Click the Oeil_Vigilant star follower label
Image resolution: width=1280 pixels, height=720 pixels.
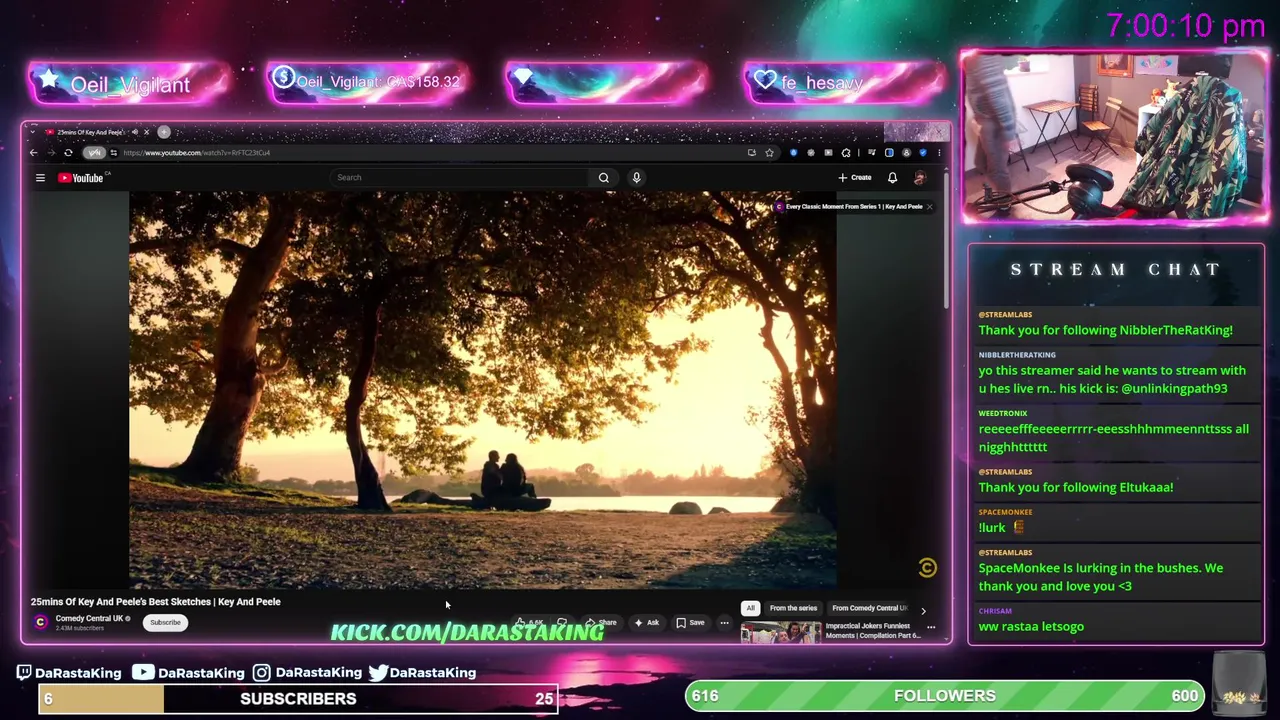coord(130,85)
